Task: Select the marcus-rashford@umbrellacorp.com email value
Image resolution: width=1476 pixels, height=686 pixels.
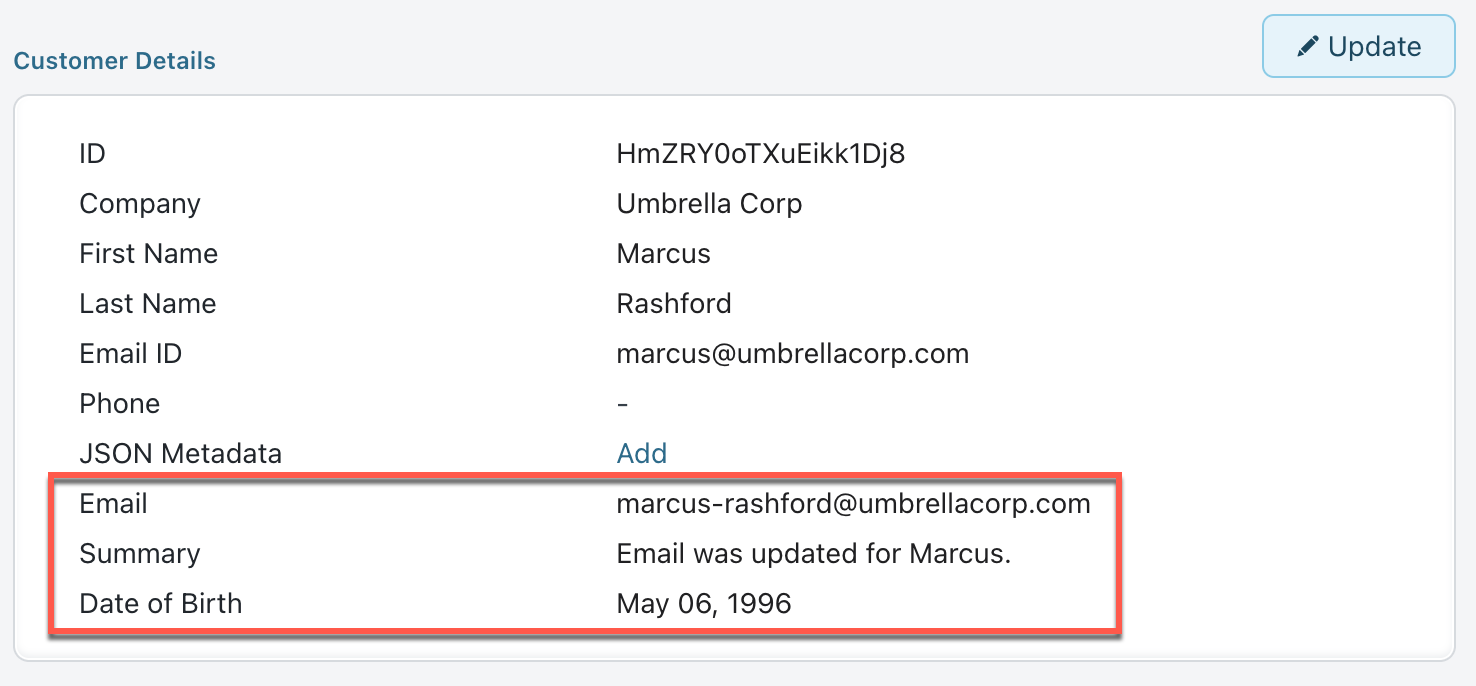Action: 854,504
